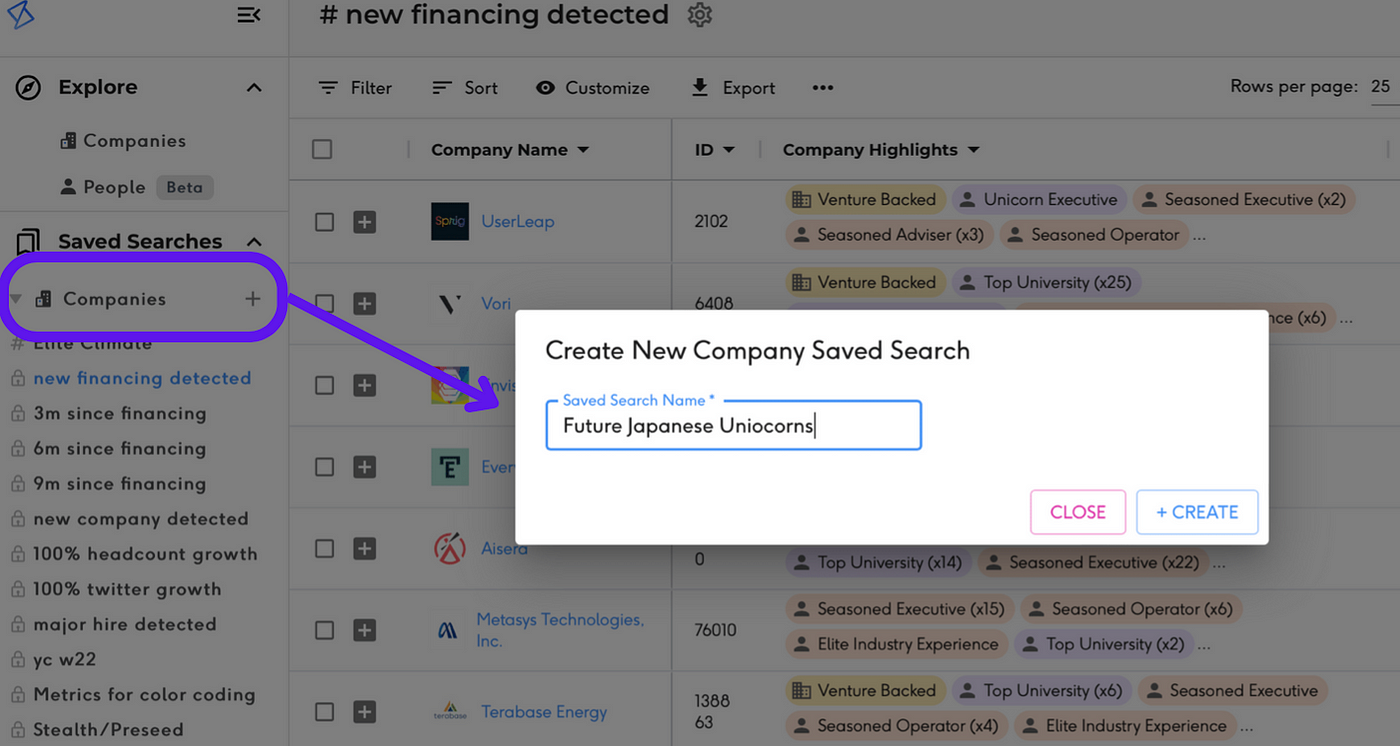Check the select-all header checkbox
The width and height of the screenshot is (1400, 746).
pos(322,149)
